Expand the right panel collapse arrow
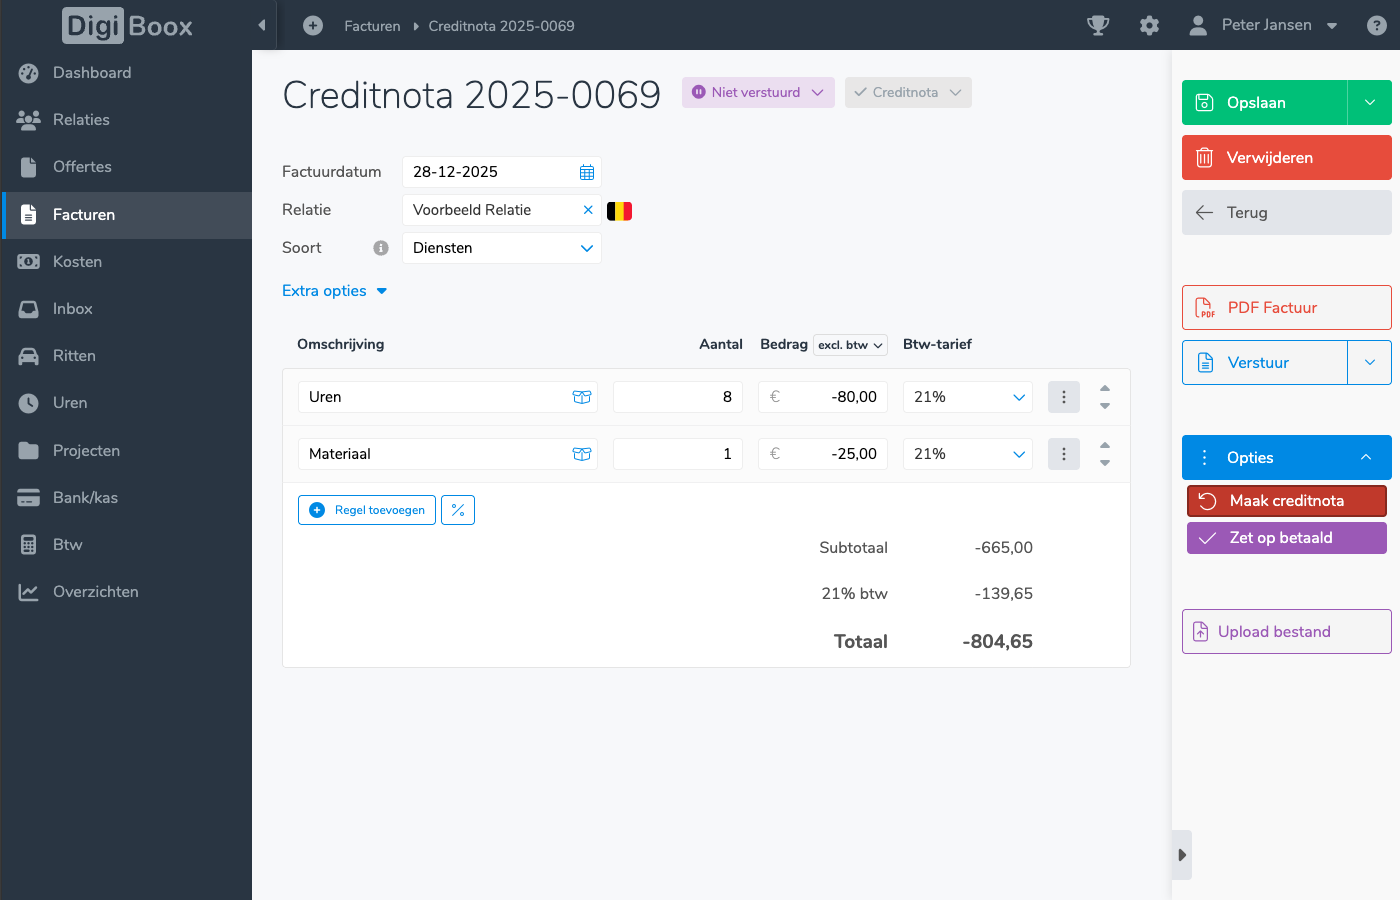1400x900 pixels. [x=1181, y=855]
